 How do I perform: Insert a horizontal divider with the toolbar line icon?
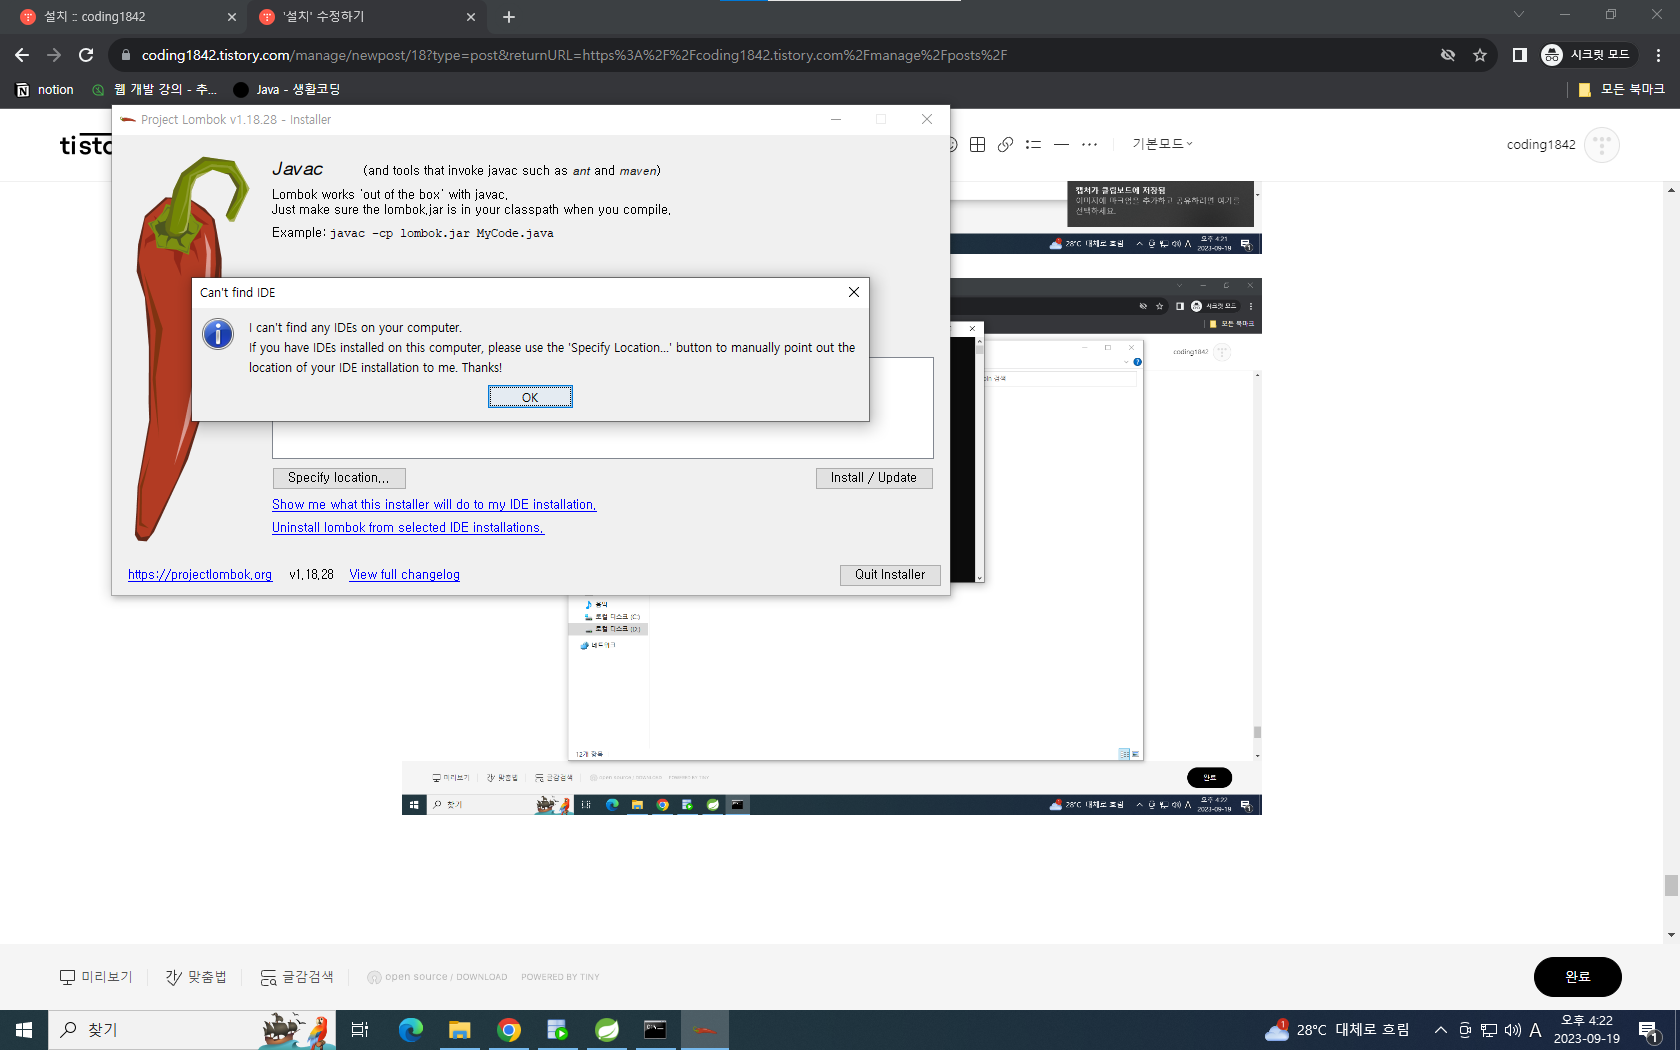tap(1062, 144)
